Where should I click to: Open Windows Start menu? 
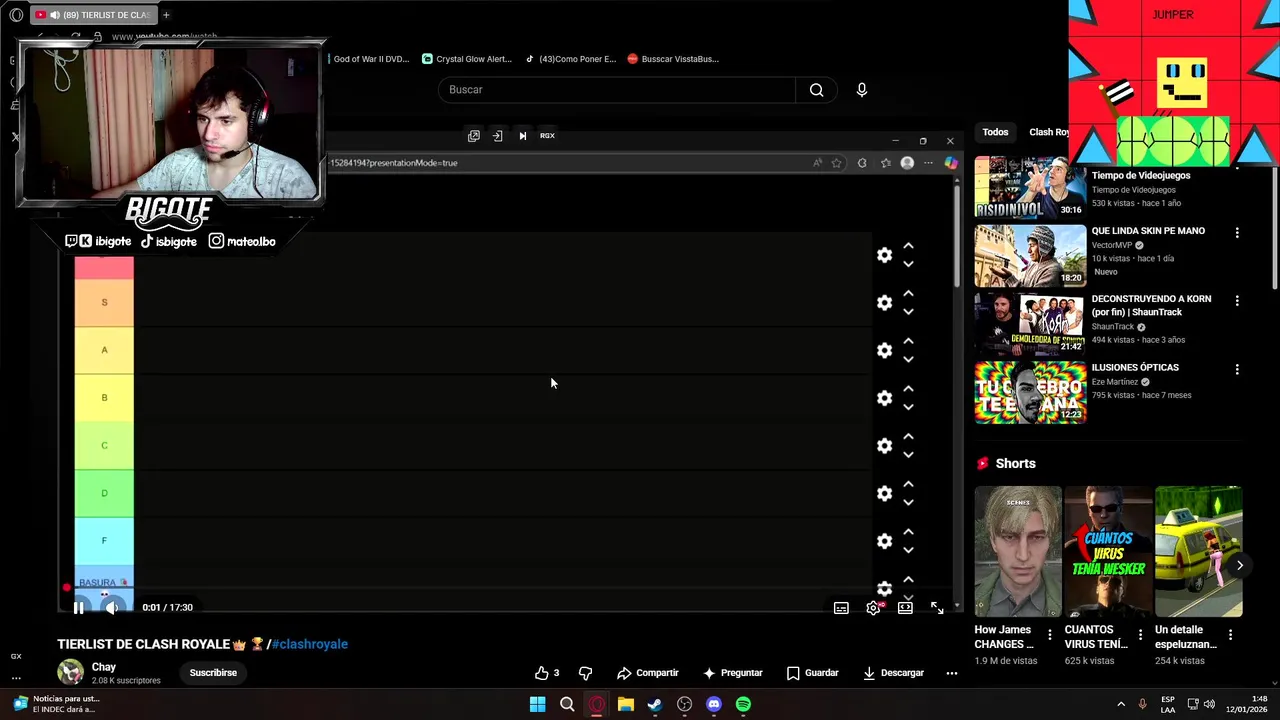(x=537, y=705)
